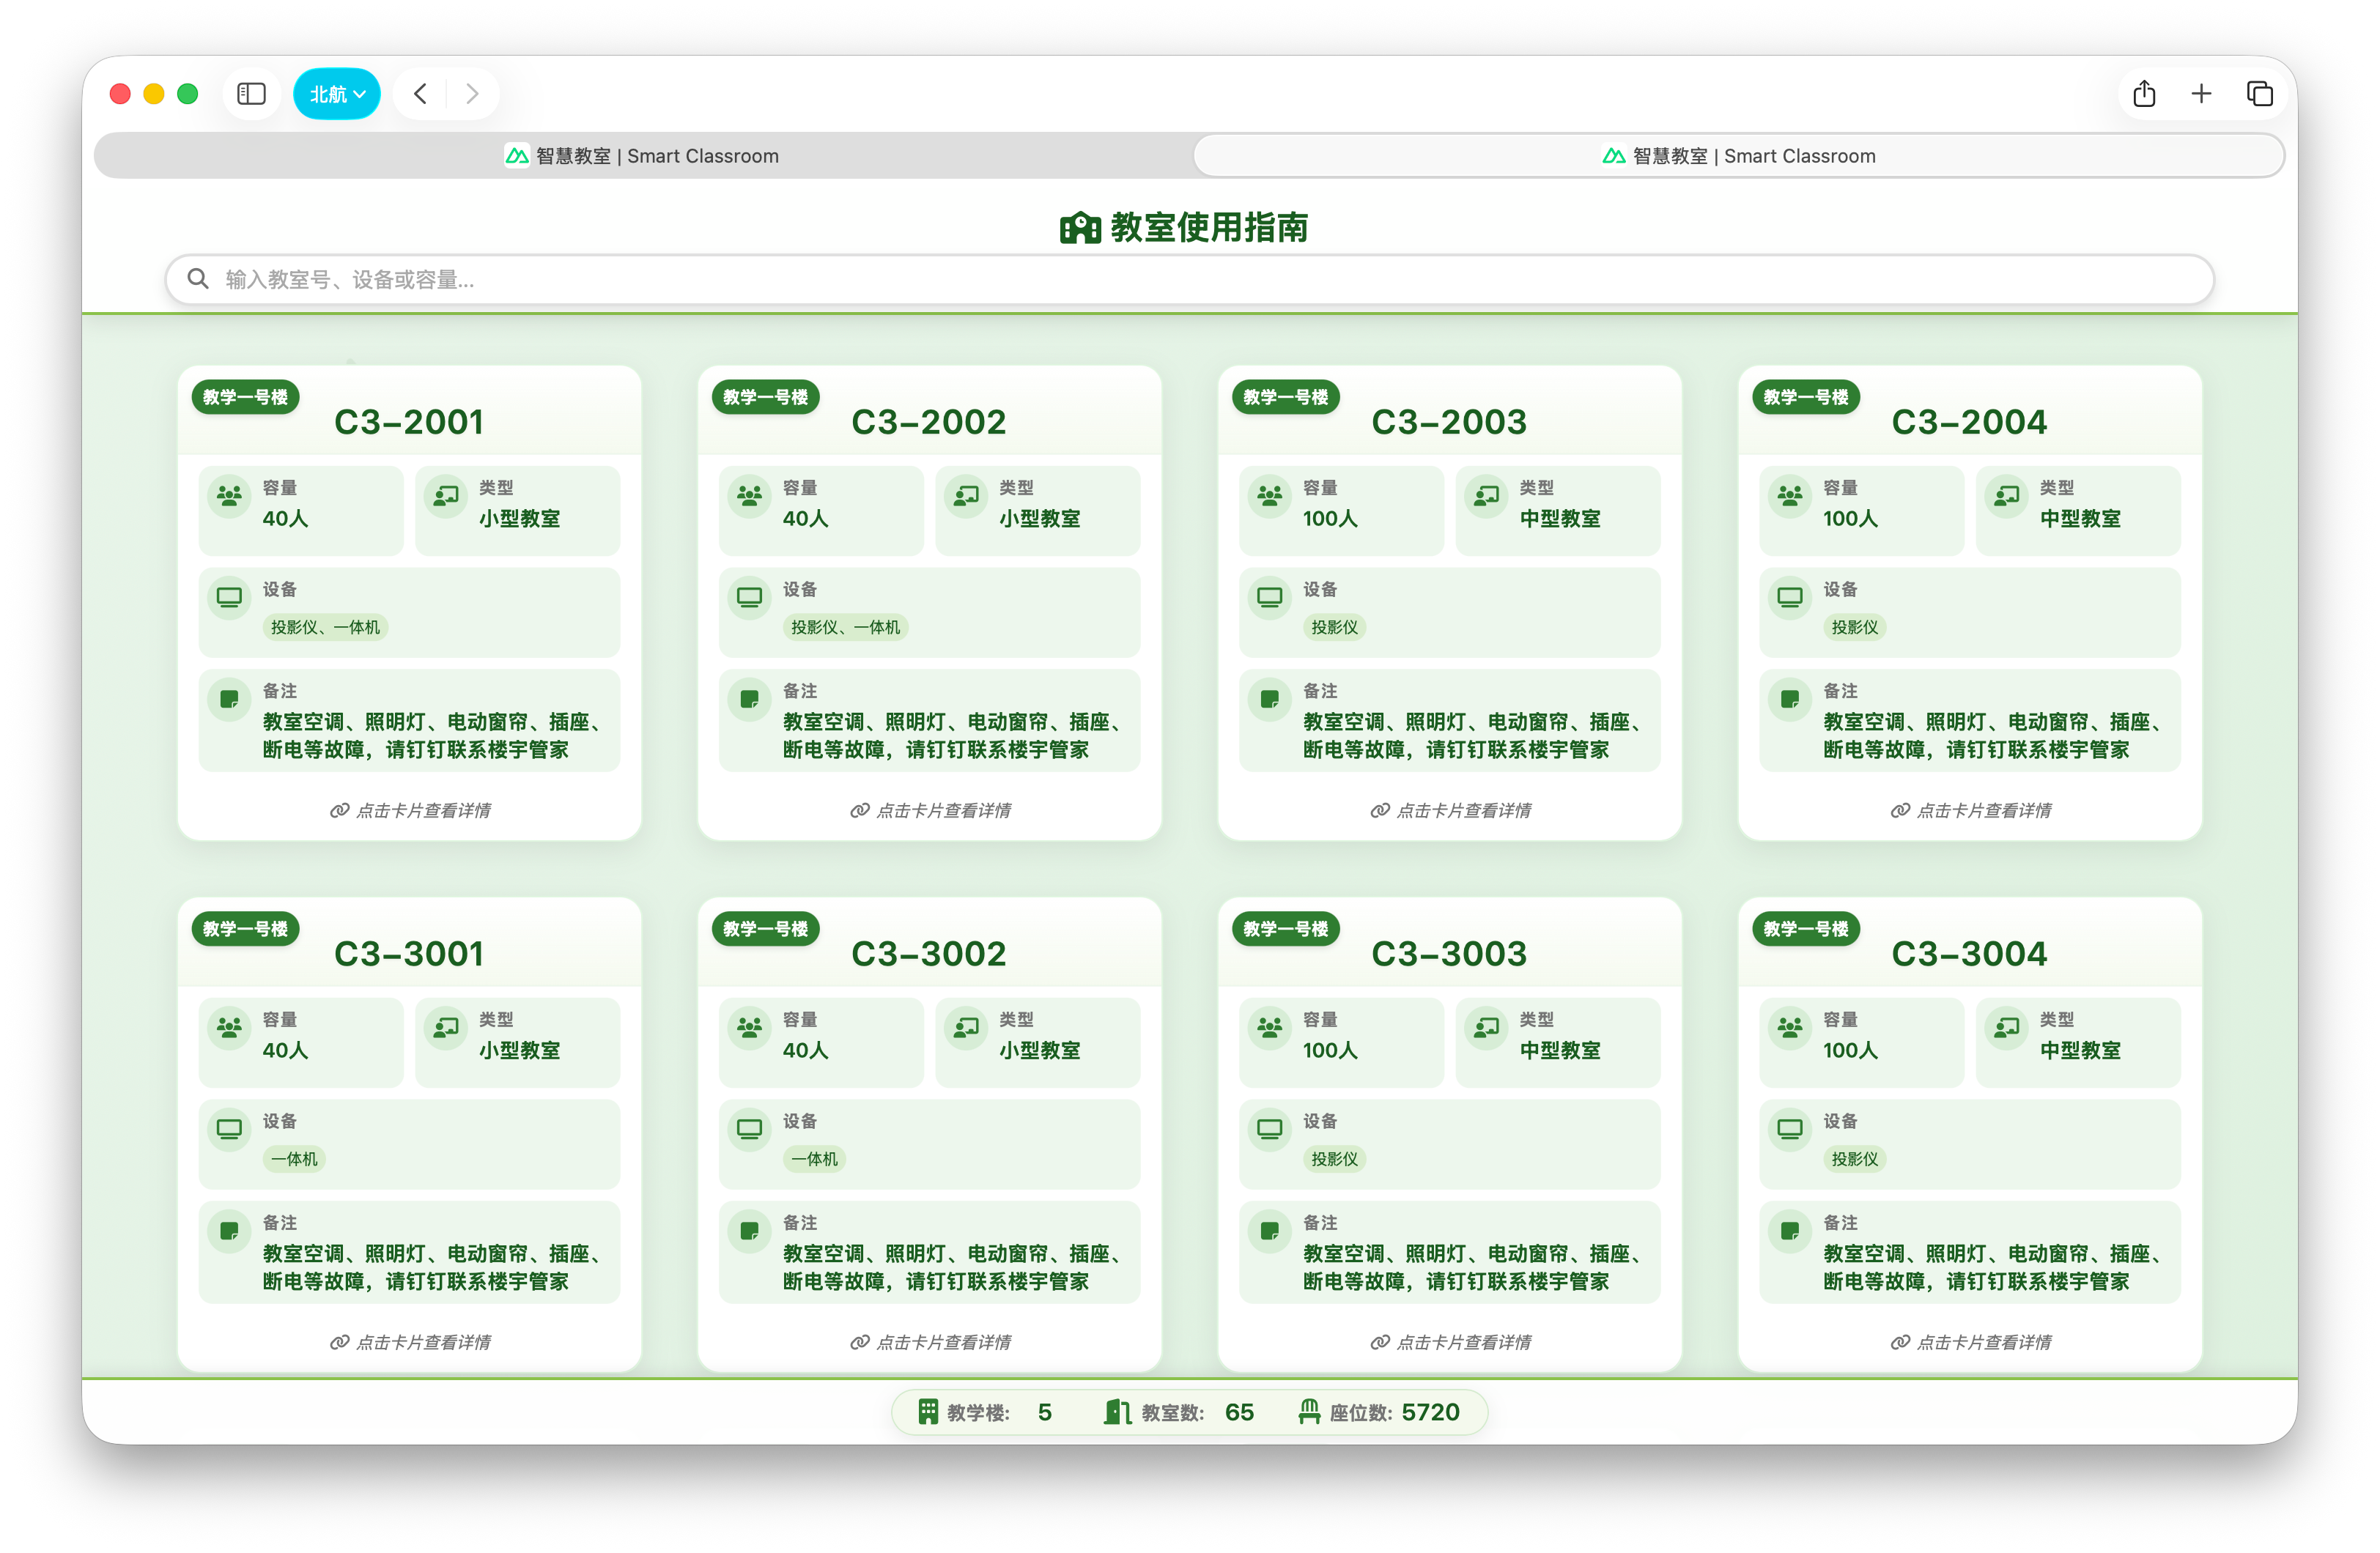Viewport: 2380px width, 1553px height.
Task: Toggle the browser sidebar panel icon
Action: click(x=251, y=94)
